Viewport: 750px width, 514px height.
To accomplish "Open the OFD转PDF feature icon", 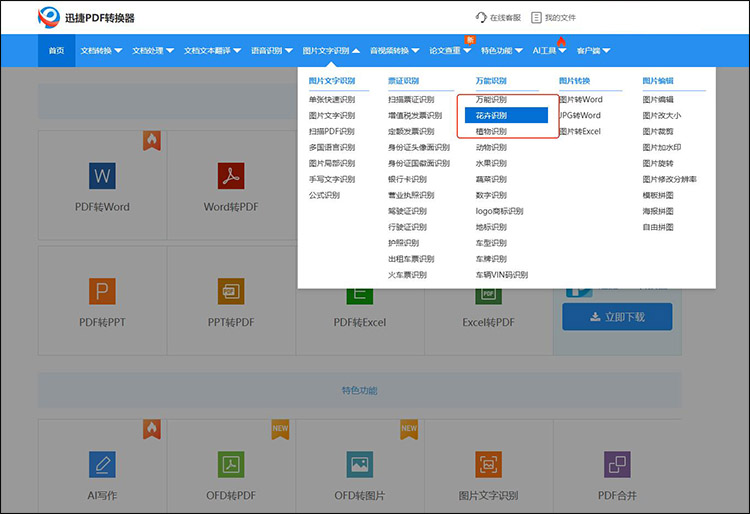I will point(231,464).
